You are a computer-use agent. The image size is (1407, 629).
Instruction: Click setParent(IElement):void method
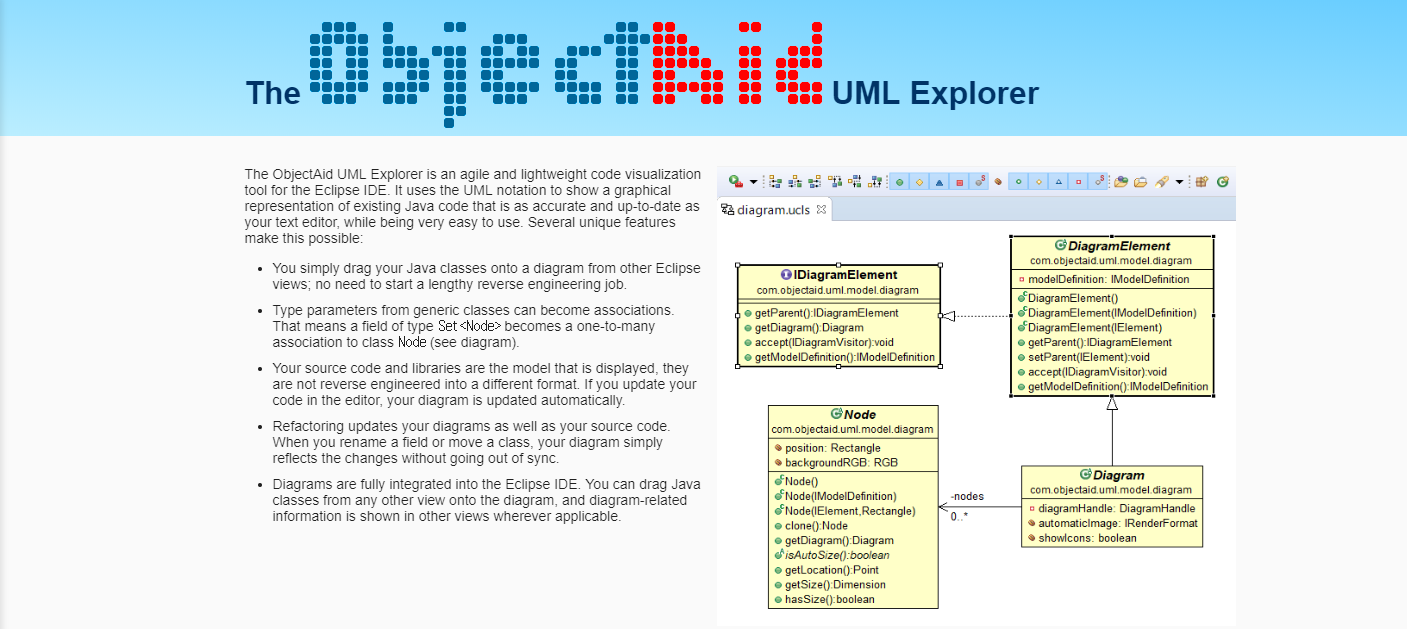pyautogui.click(x=1089, y=357)
